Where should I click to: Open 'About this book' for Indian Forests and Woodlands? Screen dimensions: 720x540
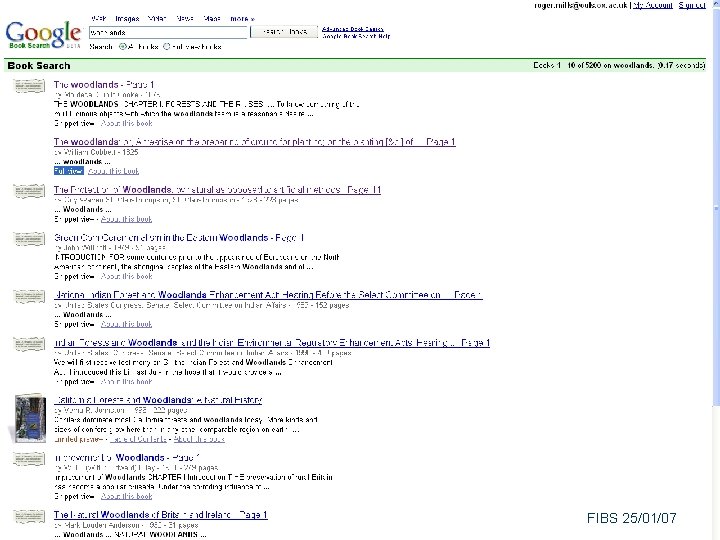click(126, 381)
